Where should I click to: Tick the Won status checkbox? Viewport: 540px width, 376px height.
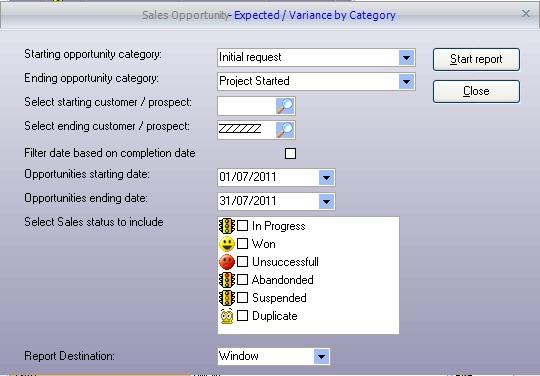click(242, 244)
